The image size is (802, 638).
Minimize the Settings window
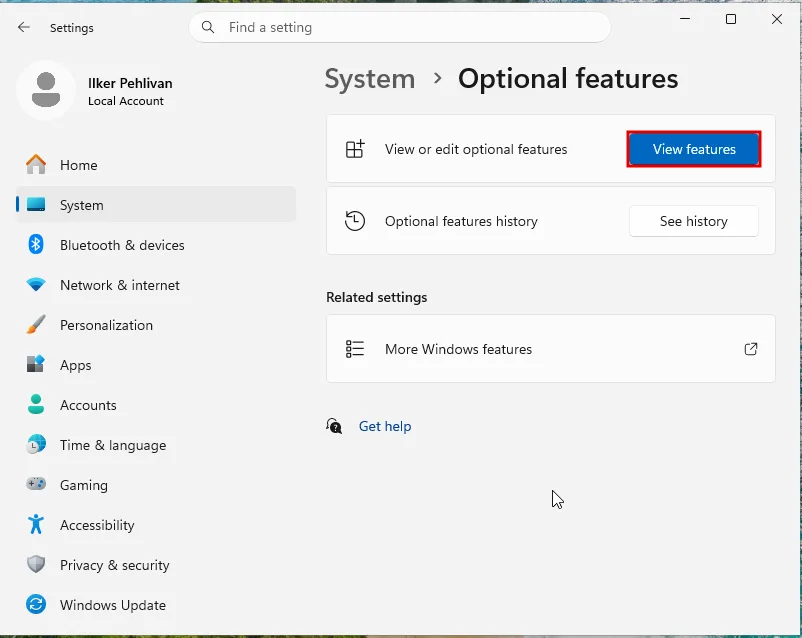[x=685, y=19]
